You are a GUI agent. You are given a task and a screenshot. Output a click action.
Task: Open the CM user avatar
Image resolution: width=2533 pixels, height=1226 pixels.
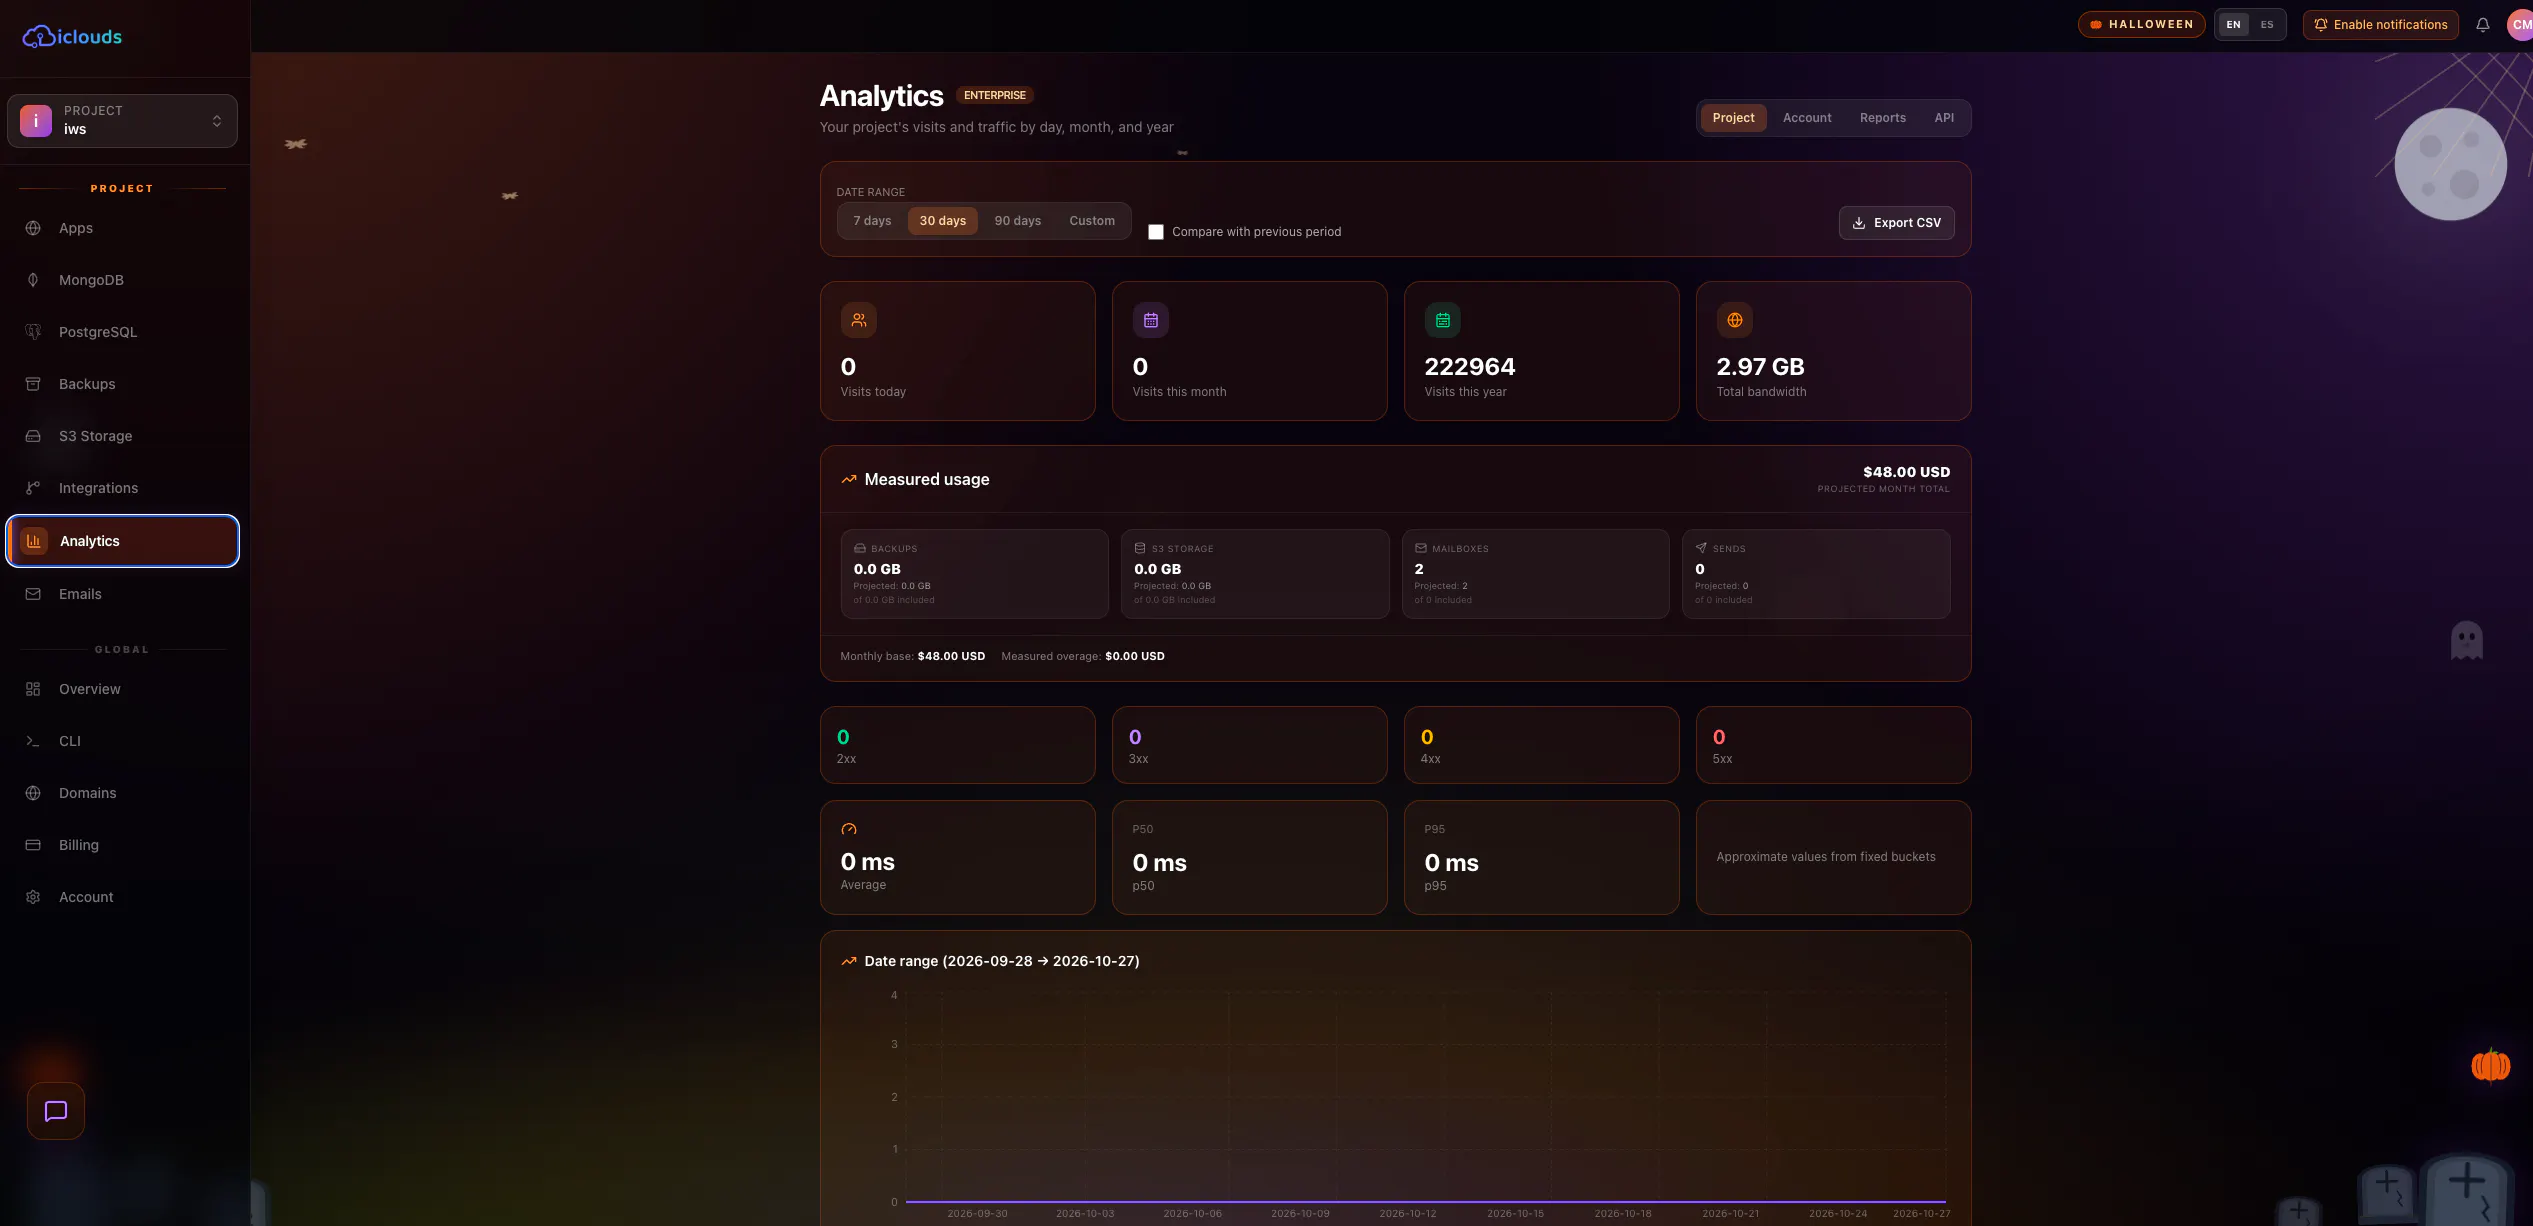point(2520,25)
